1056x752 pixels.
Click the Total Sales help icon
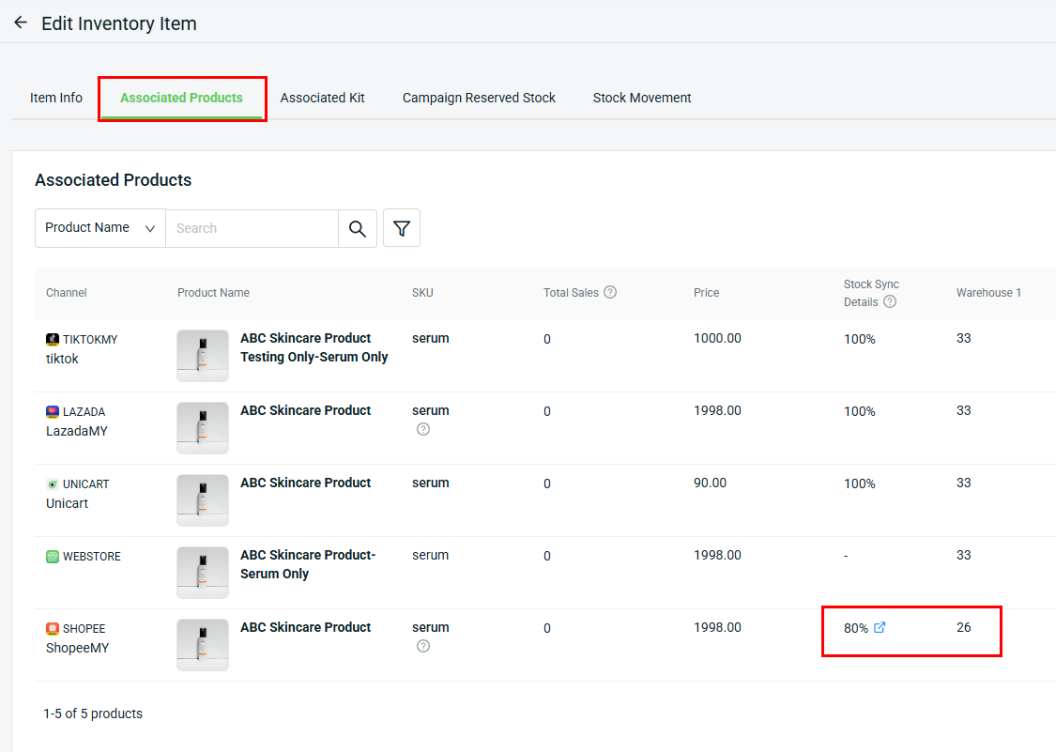610,293
